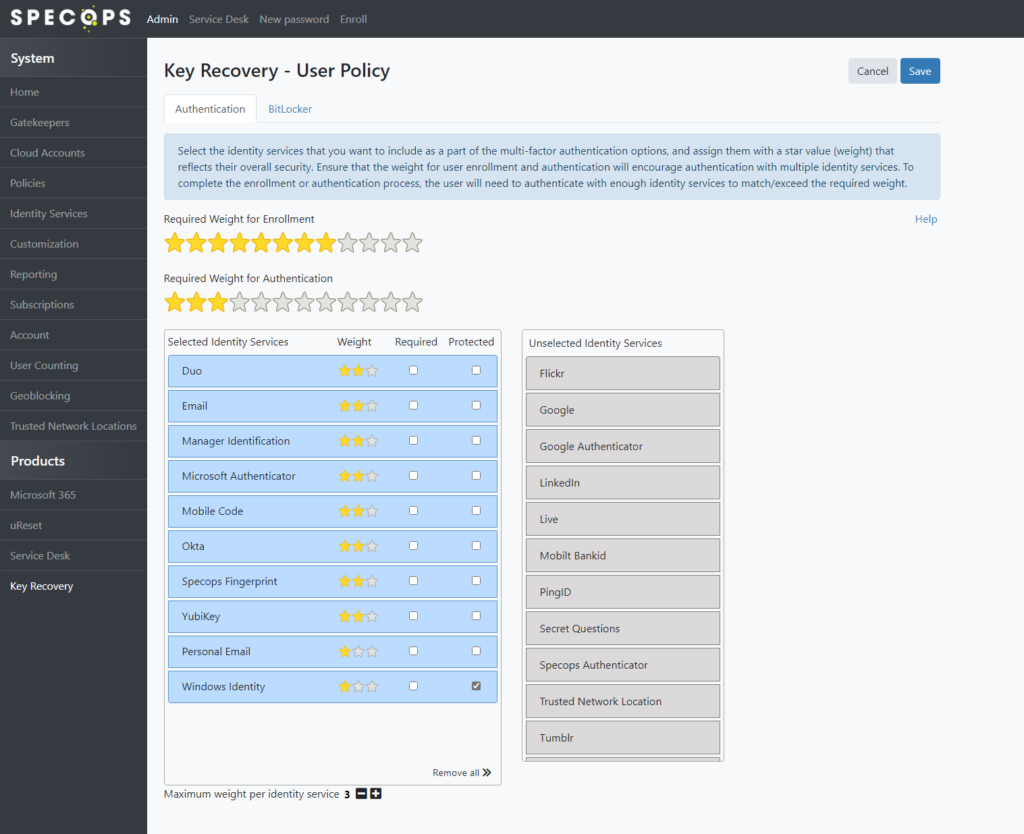Select unselected service Mobilt Bankid
This screenshot has width=1024, height=834.
pos(623,556)
